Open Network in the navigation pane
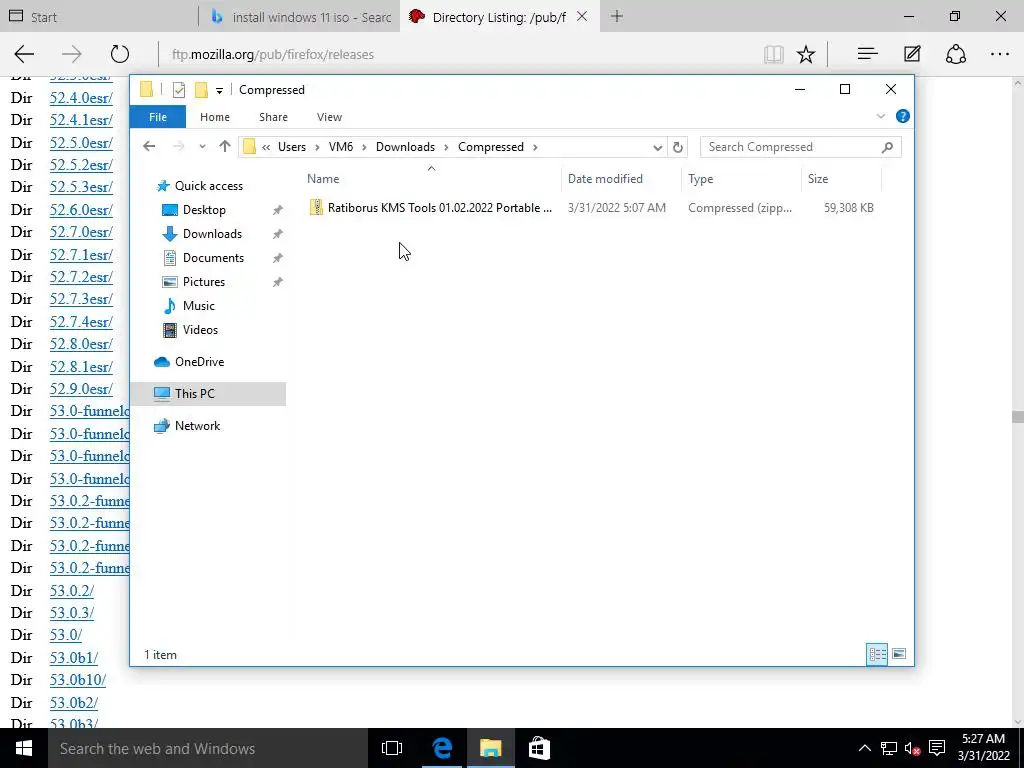 click(197, 426)
